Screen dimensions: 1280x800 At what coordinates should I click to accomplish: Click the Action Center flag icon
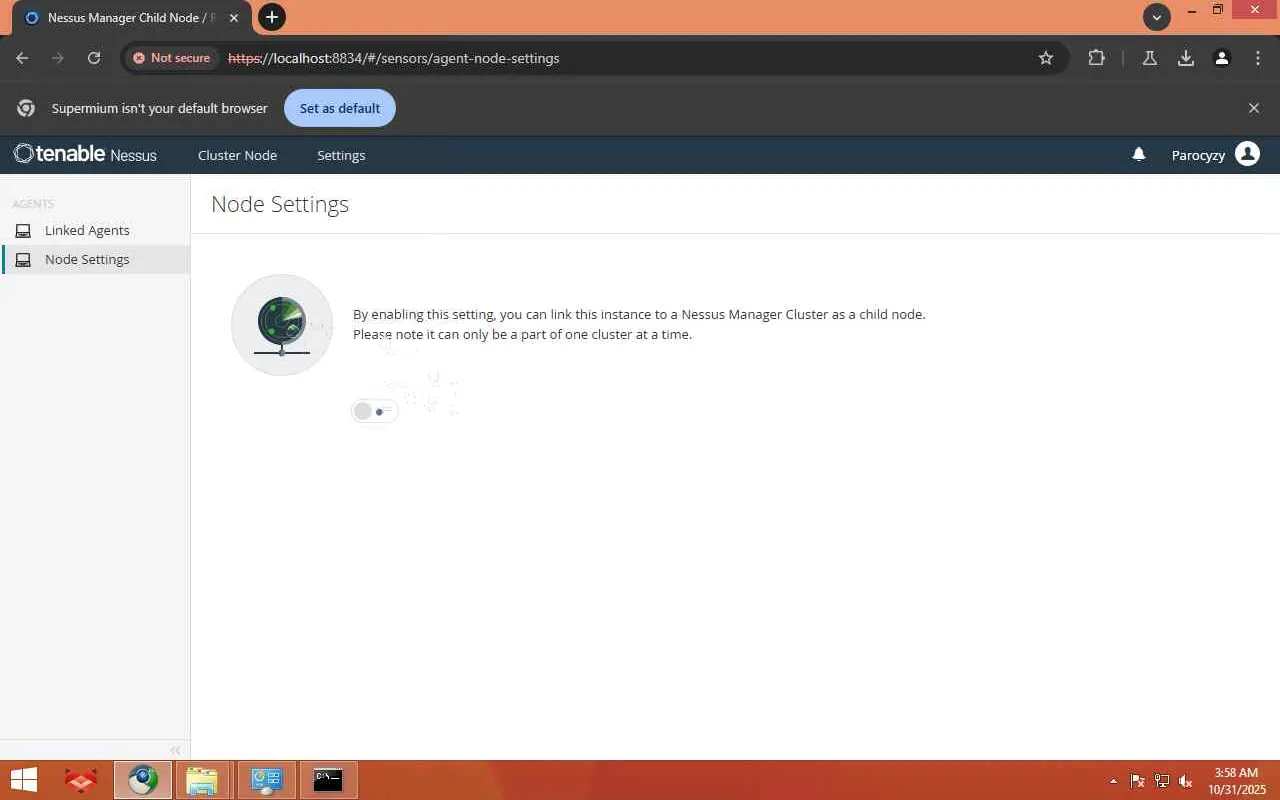point(1138,781)
